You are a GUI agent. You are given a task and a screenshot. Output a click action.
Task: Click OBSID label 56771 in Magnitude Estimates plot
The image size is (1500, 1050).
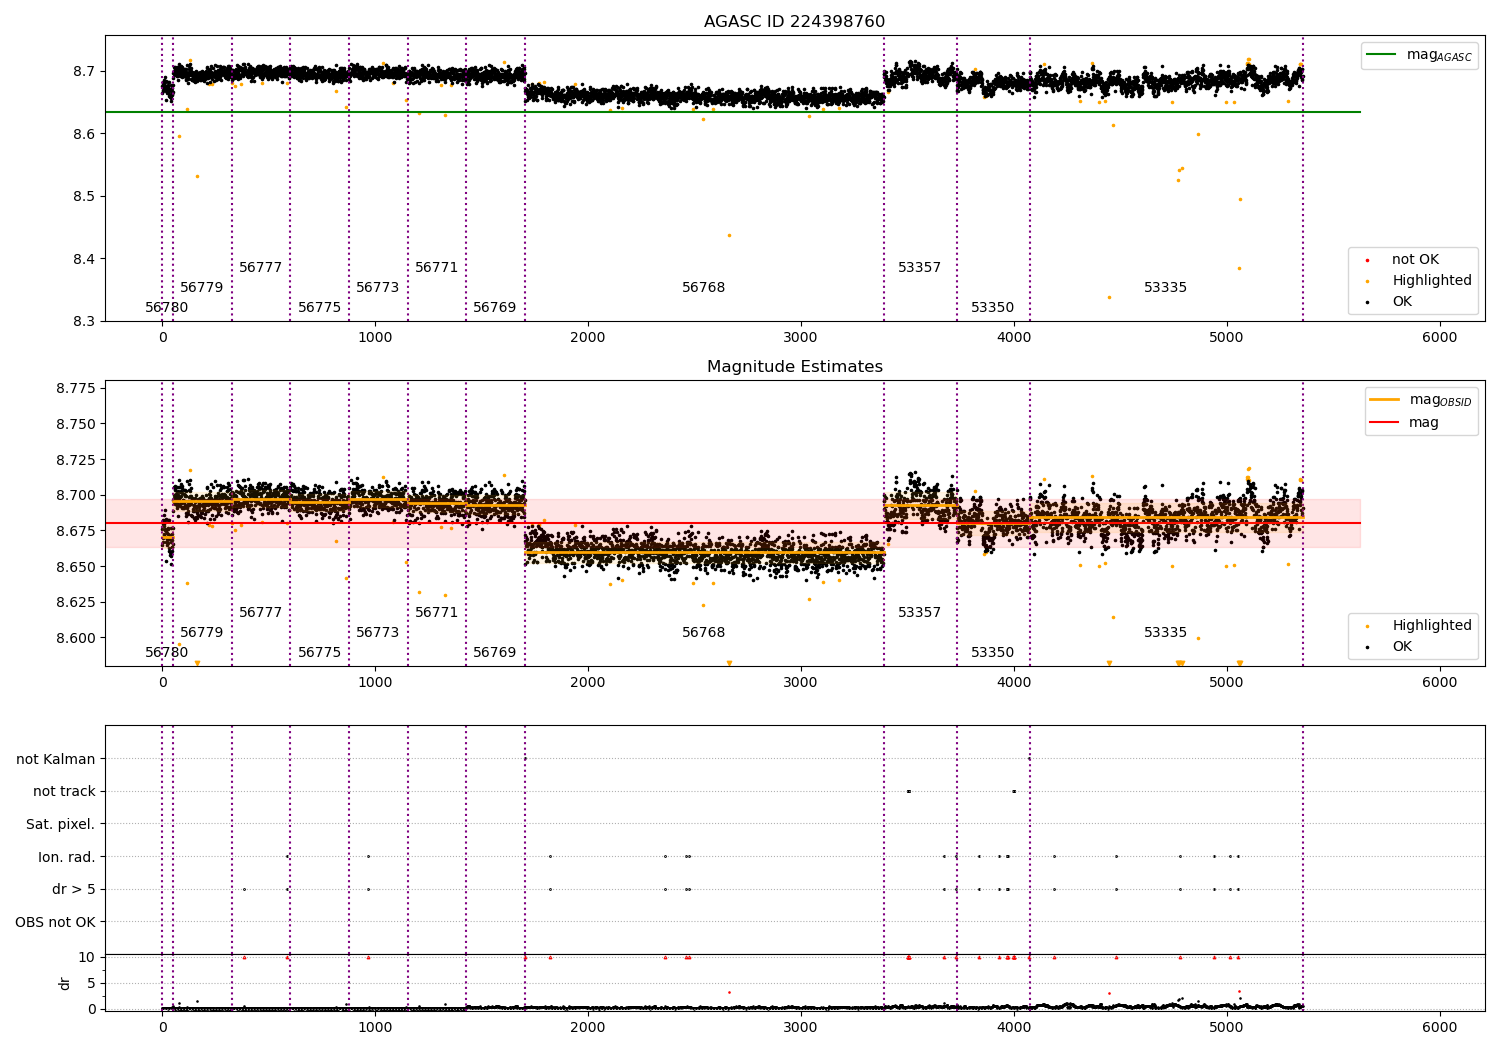coord(436,613)
